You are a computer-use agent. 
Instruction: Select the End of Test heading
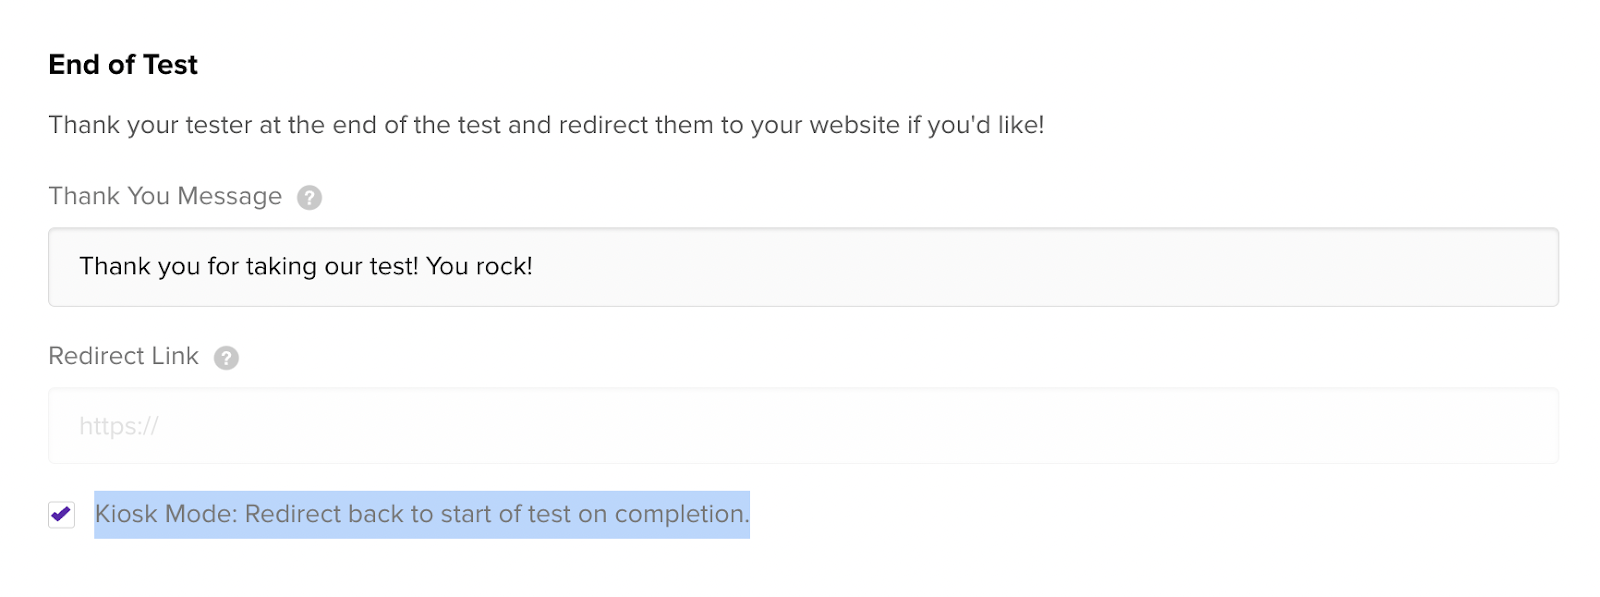tap(123, 65)
